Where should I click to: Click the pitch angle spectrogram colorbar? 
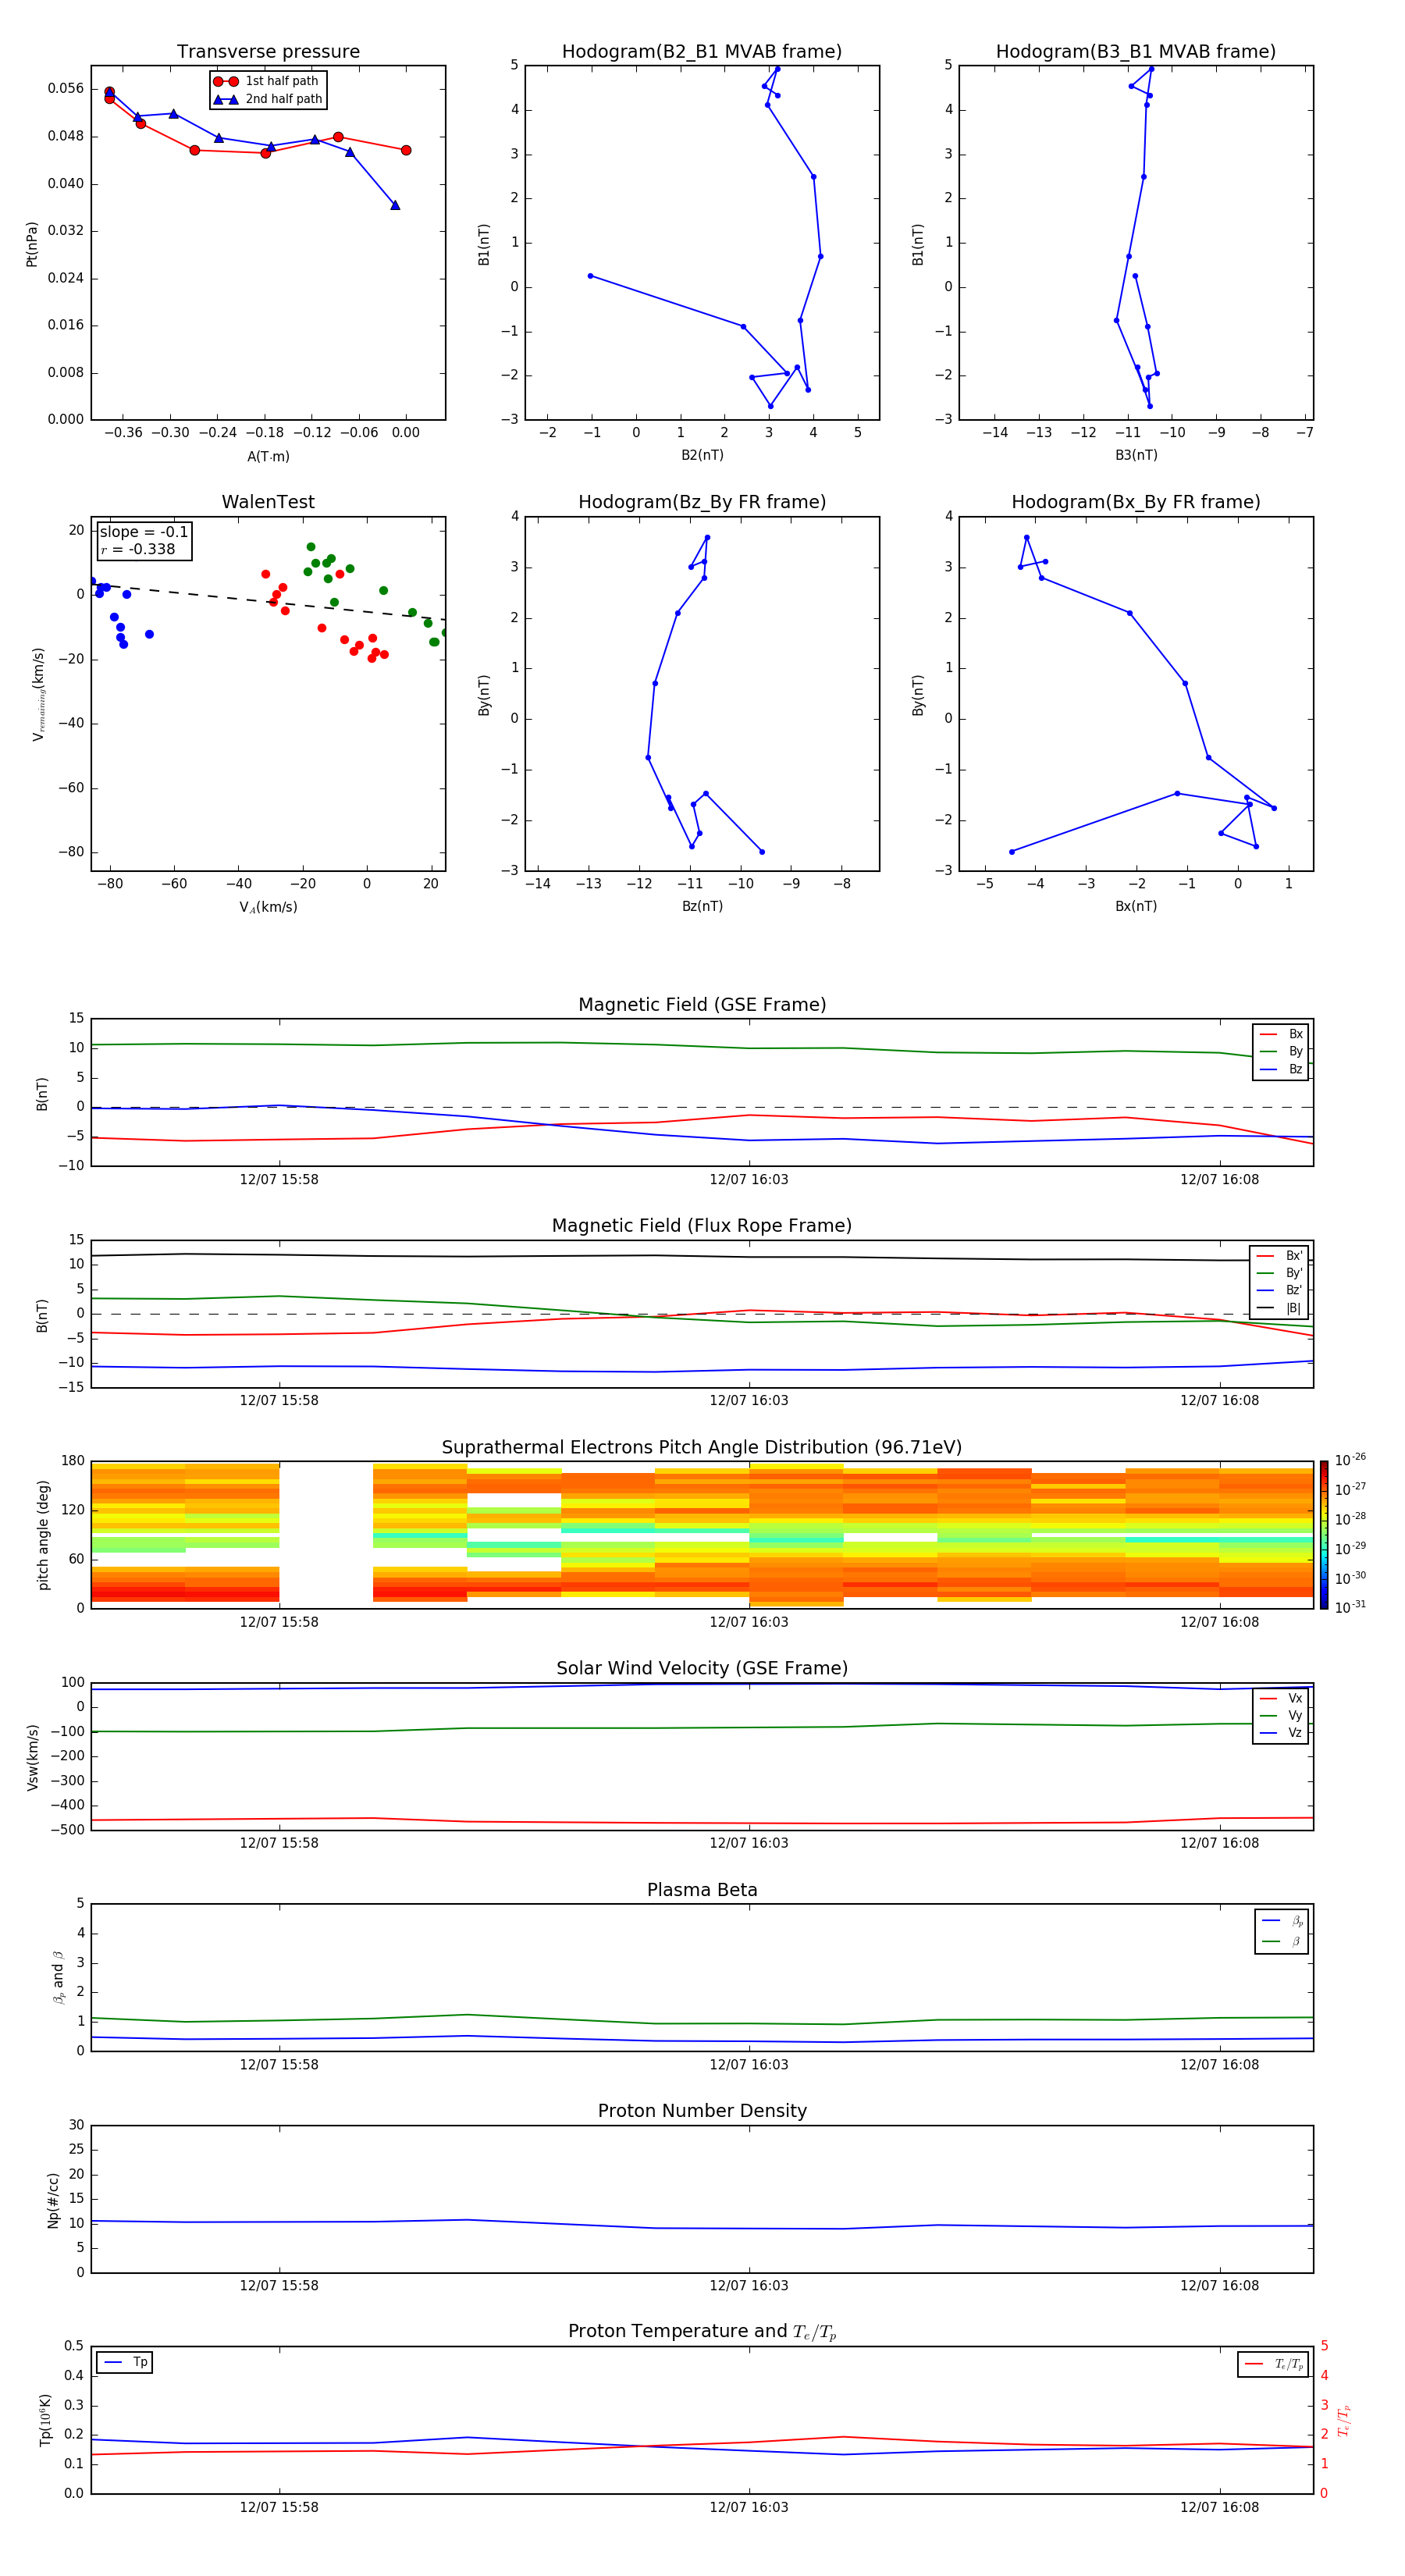[x=1324, y=1535]
